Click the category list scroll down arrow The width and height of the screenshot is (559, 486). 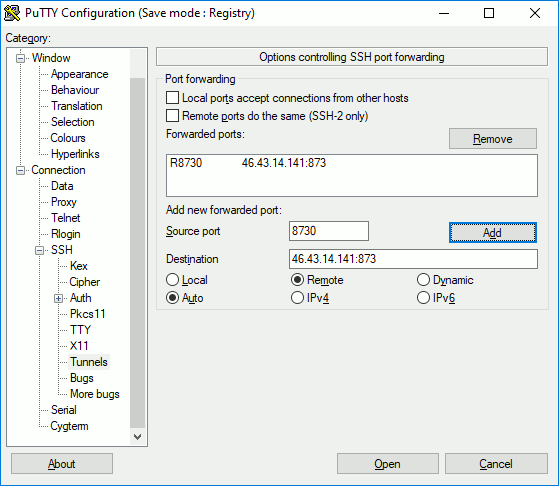coord(138,437)
